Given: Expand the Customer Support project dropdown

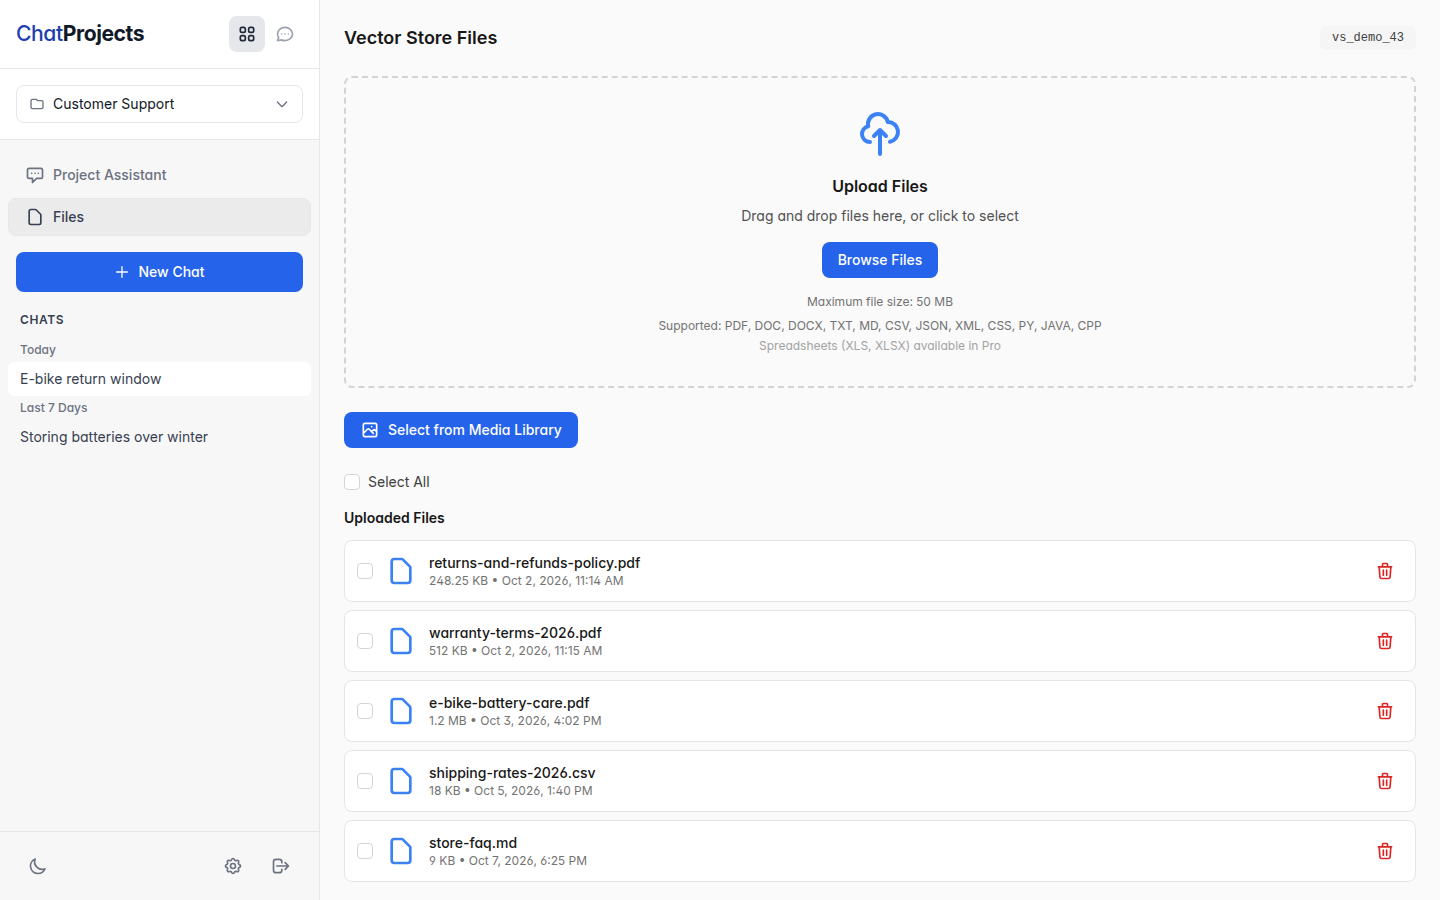Looking at the screenshot, I should (159, 104).
